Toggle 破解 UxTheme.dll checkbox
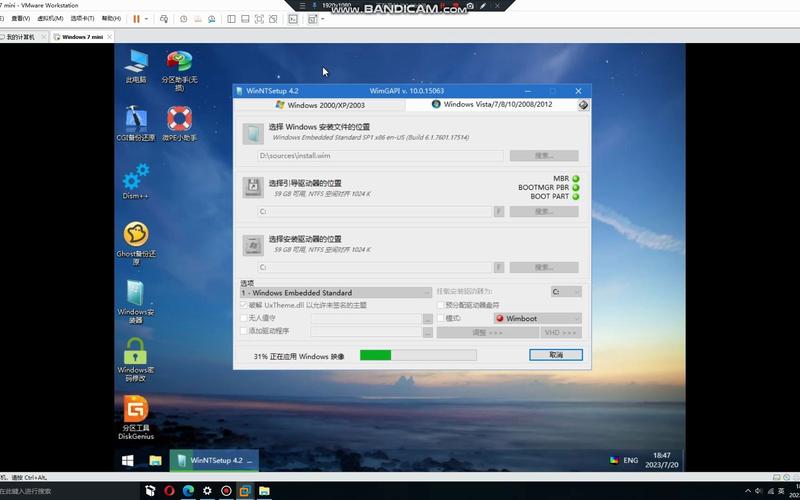The image size is (800, 500). pyautogui.click(x=244, y=305)
